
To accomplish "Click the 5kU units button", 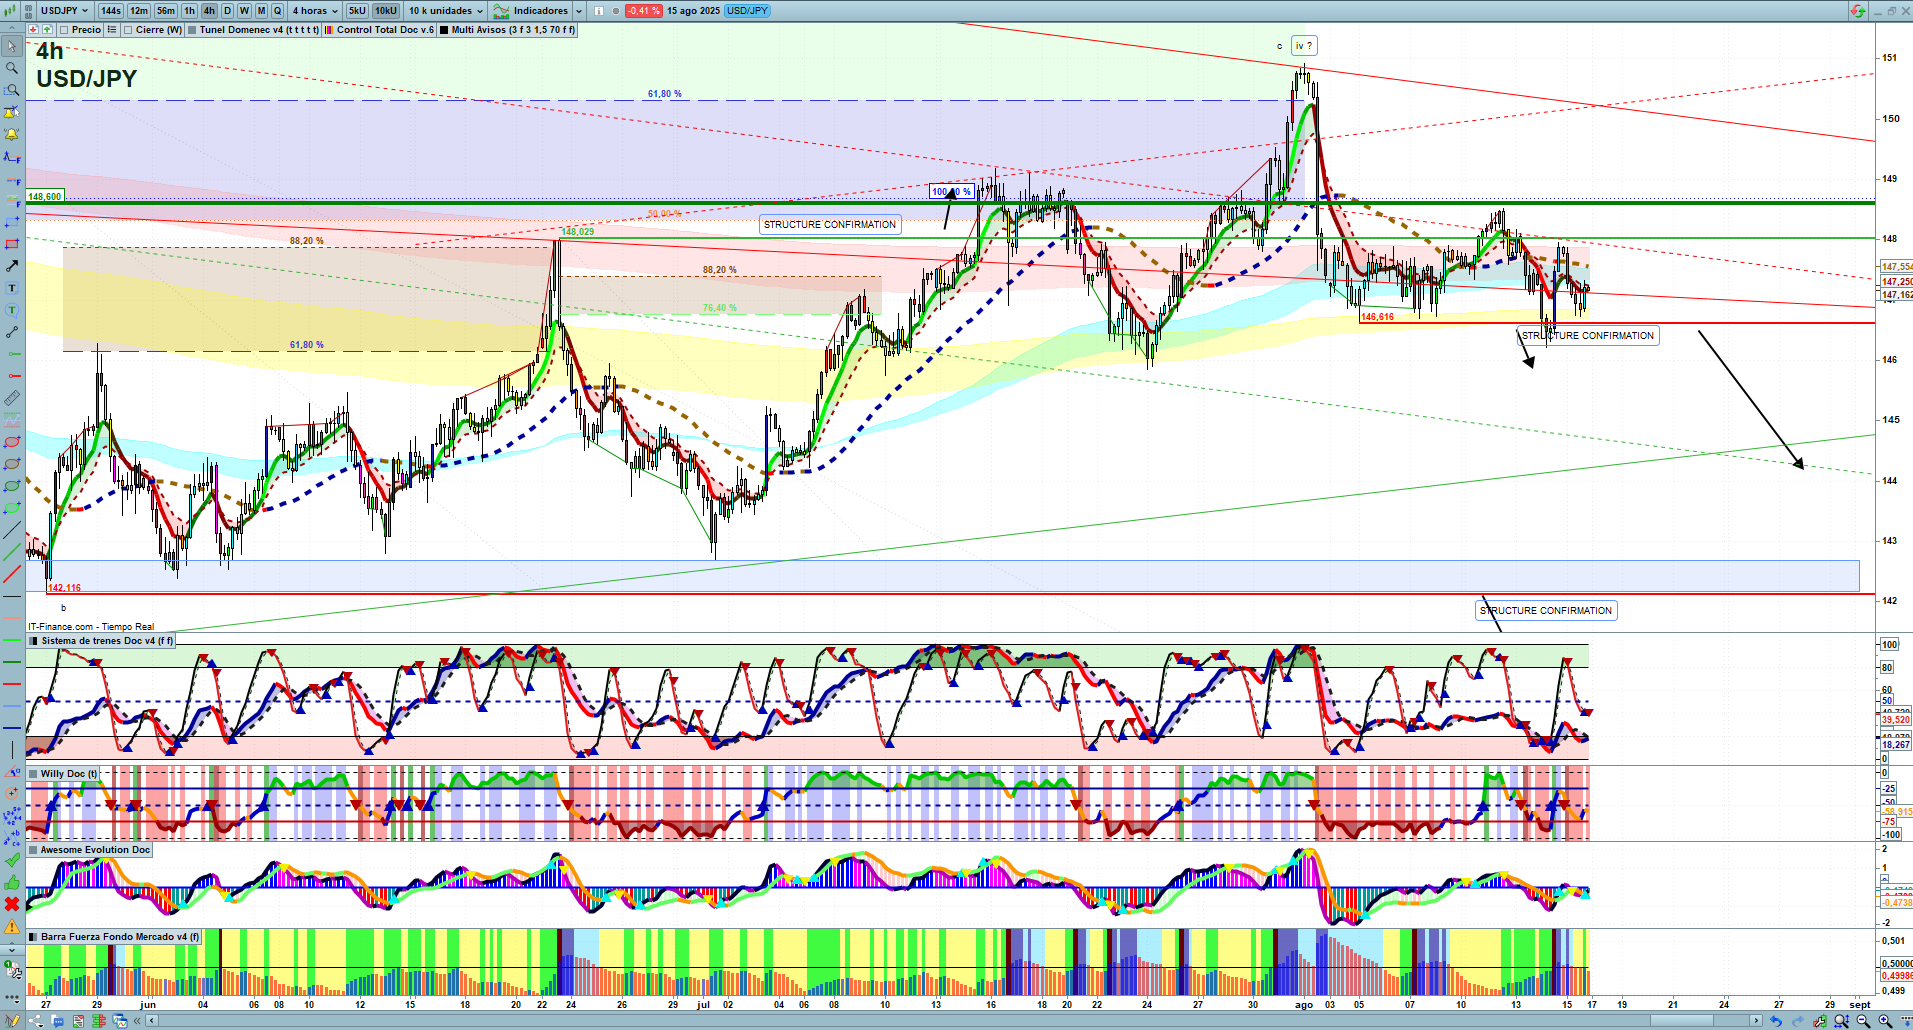I will 357,11.
